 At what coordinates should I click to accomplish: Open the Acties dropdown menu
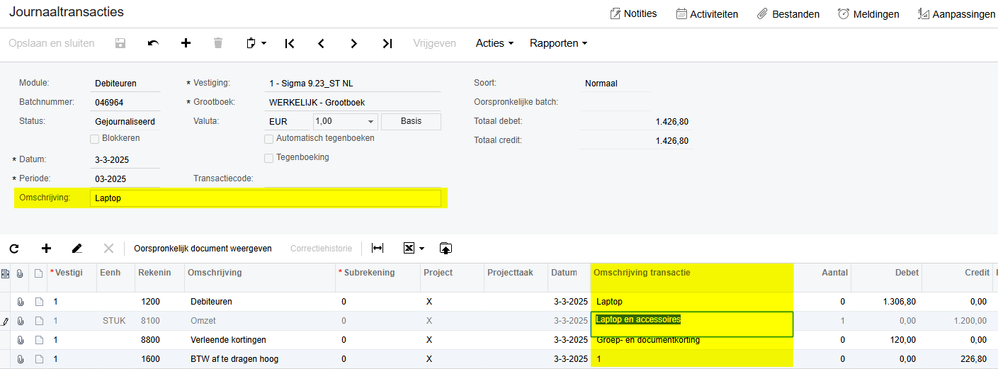coord(495,43)
